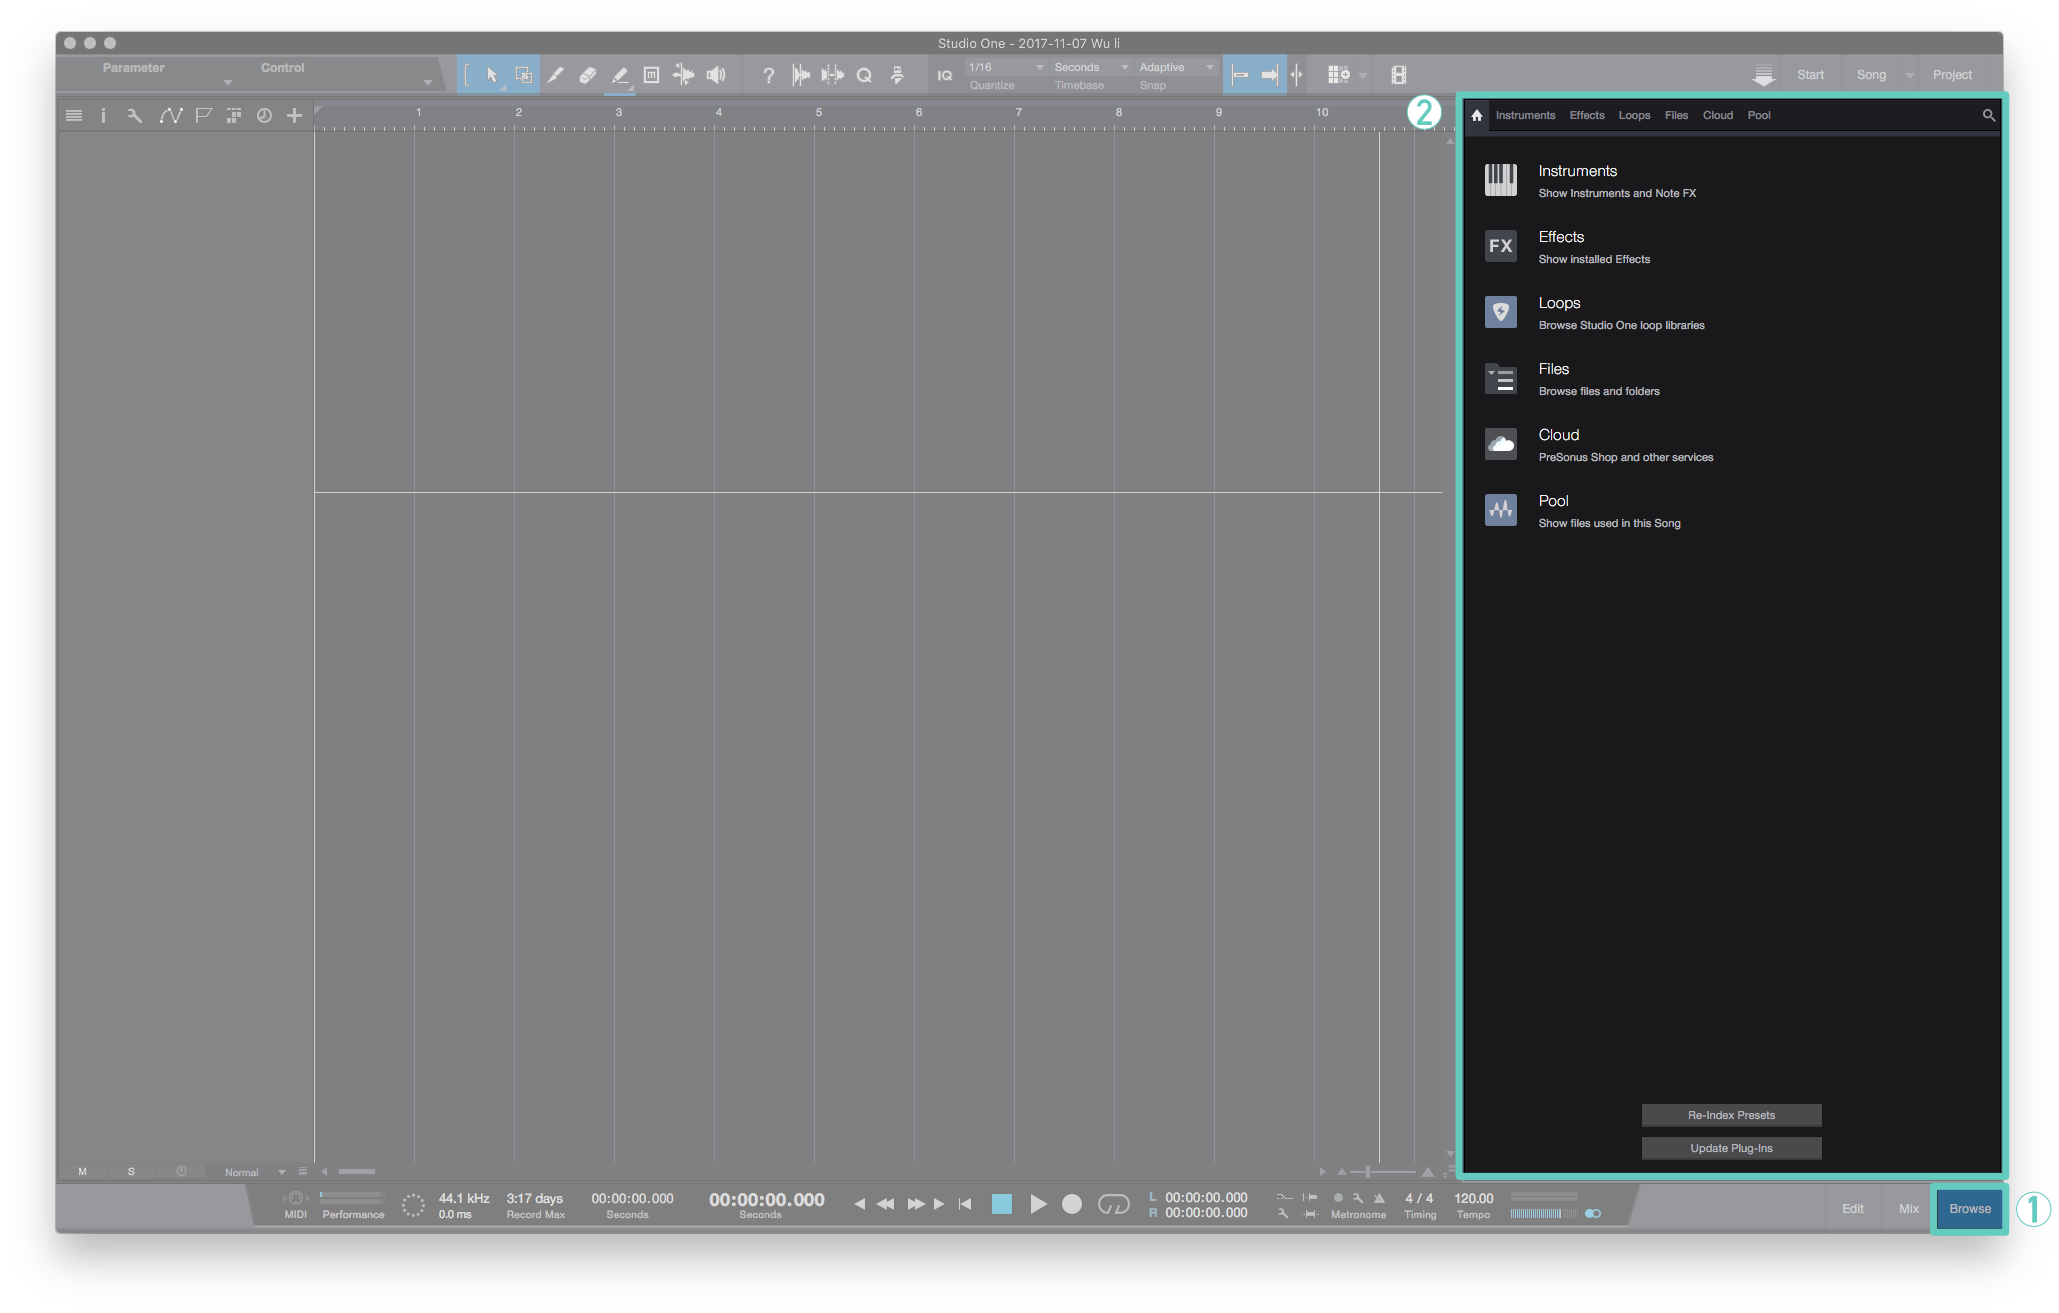Open marker track flag icon
This screenshot has height=1313, width=2059.
pos(203,115)
